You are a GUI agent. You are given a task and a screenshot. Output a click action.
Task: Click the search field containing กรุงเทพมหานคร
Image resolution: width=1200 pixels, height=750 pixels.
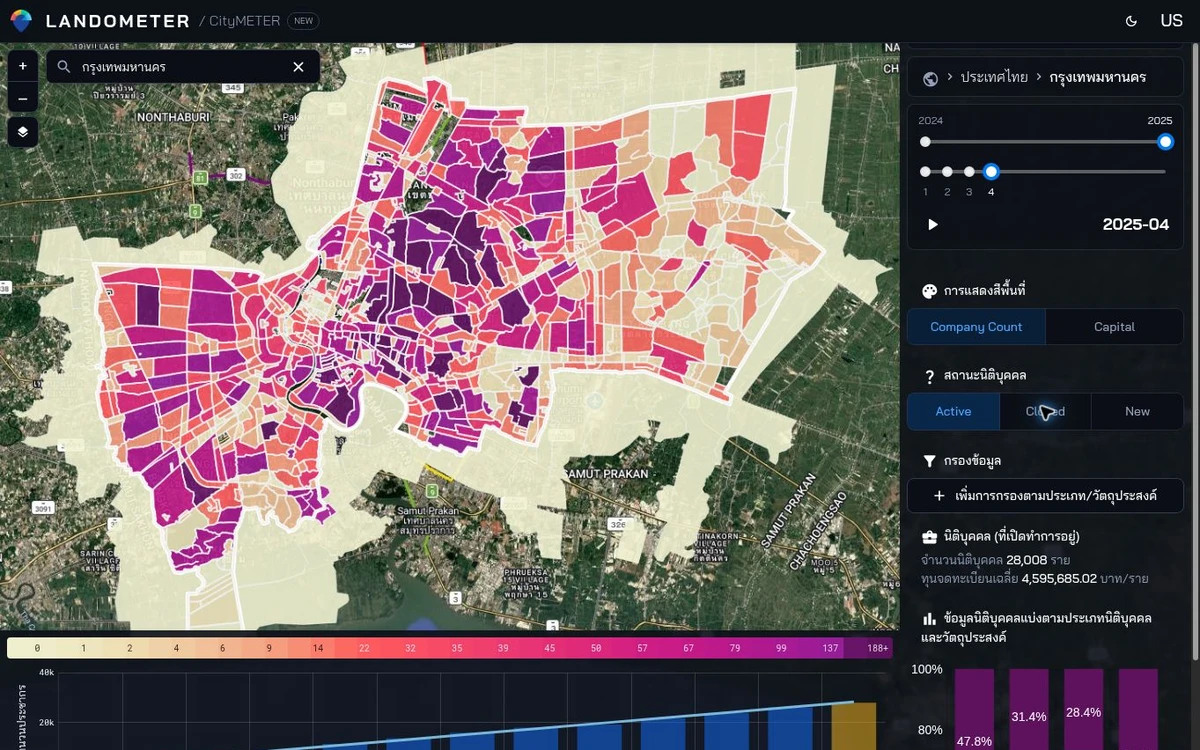(x=181, y=67)
